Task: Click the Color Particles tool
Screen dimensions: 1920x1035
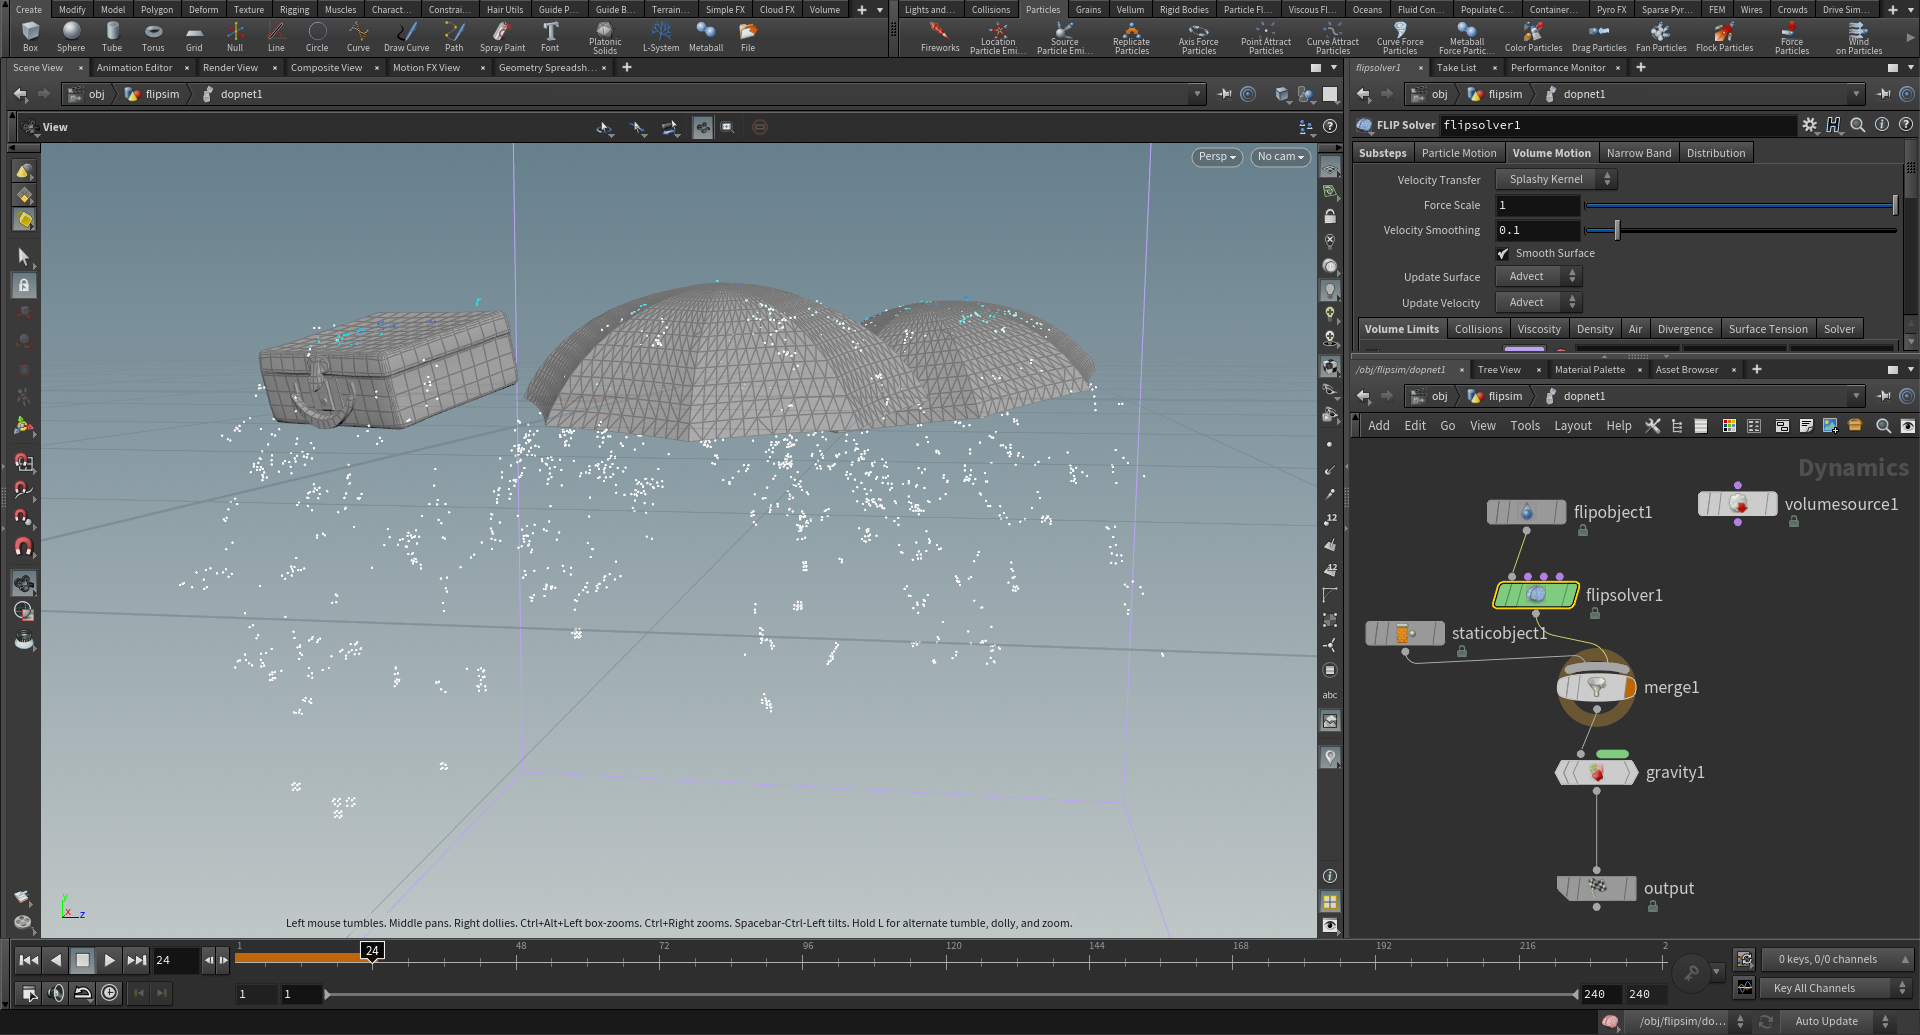Action: [x=1533, y=37]
